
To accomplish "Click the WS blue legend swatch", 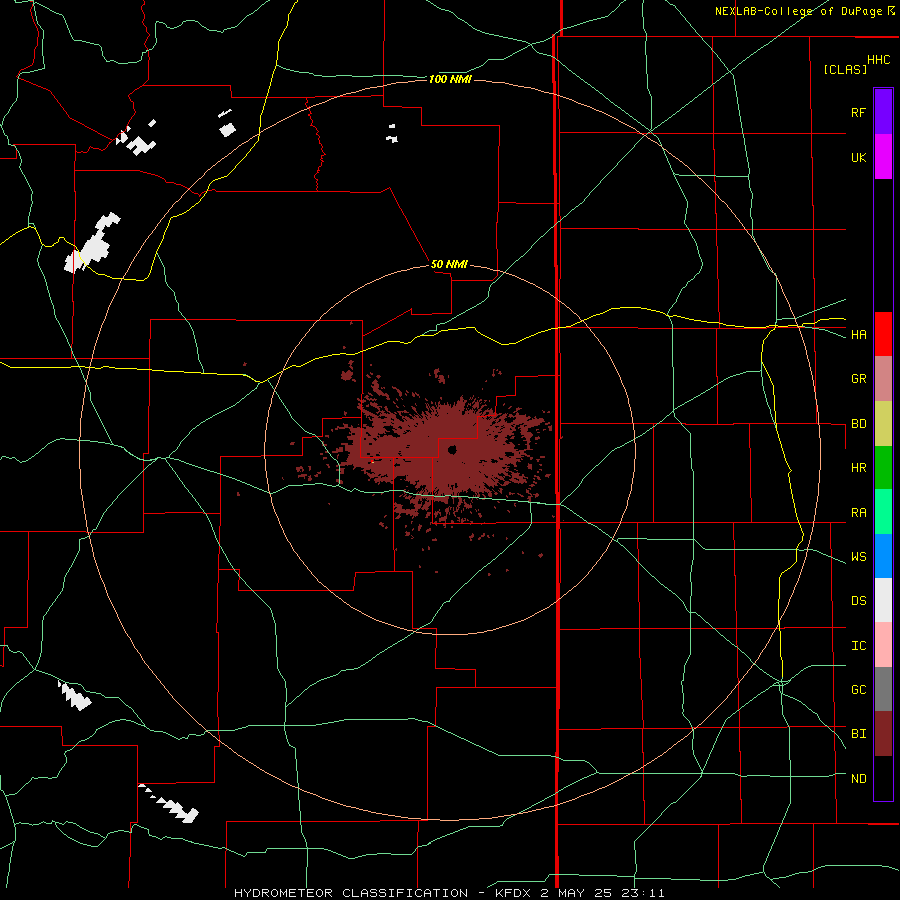I will 883,556.
